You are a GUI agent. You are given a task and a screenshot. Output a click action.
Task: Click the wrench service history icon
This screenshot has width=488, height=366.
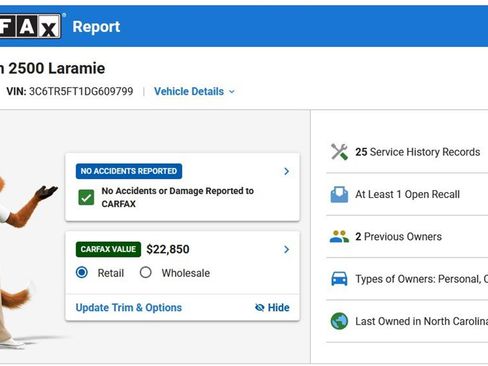(339, 152)
